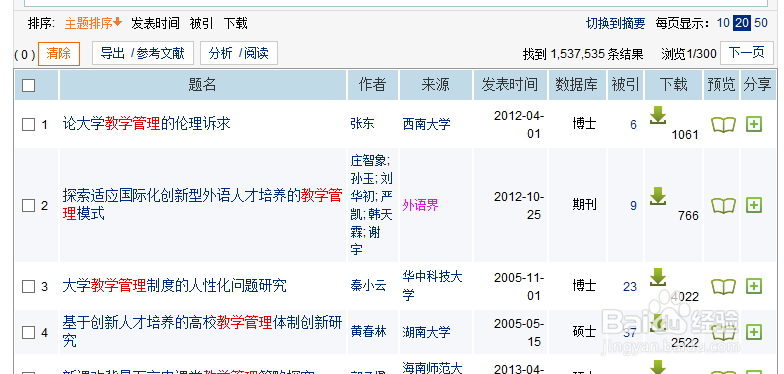
Task: Click the 题名 column header
Action: 202,85
